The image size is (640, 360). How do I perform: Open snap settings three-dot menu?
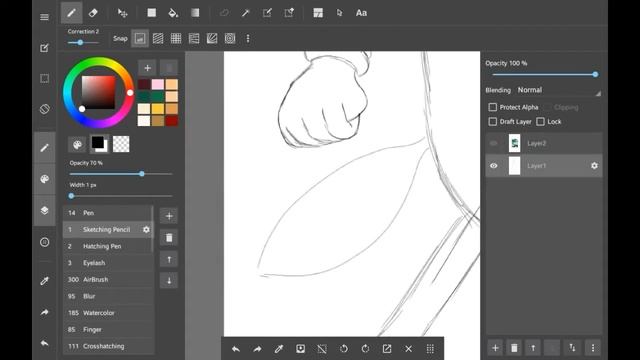click(x=248, y=39)
